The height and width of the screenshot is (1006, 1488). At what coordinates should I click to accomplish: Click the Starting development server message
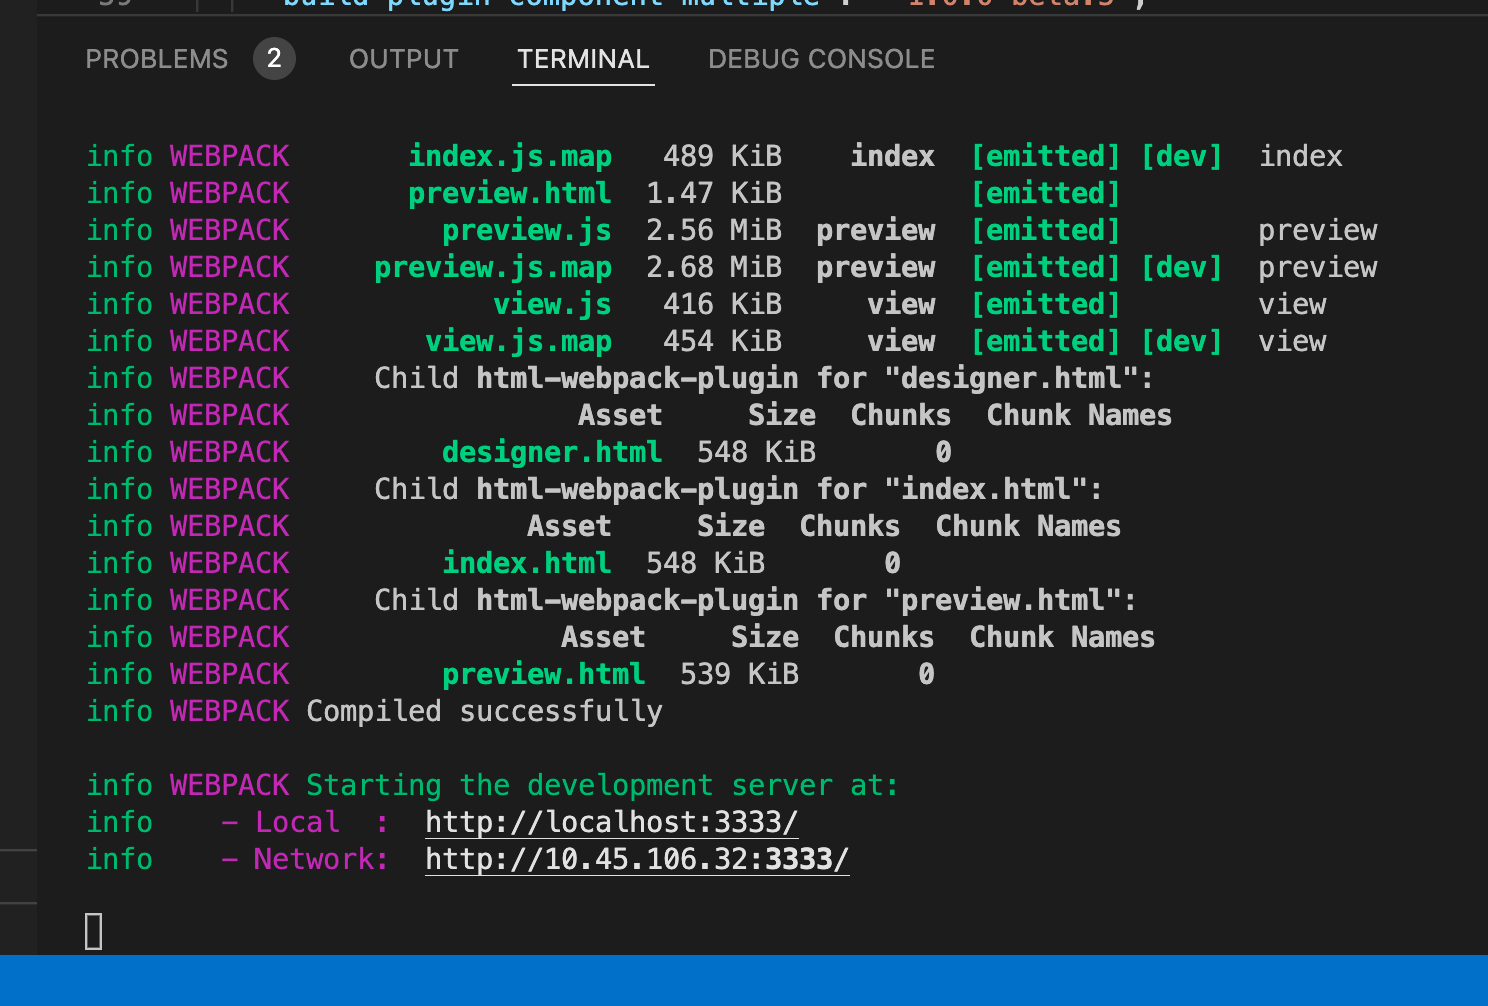[x=600, y=785]
